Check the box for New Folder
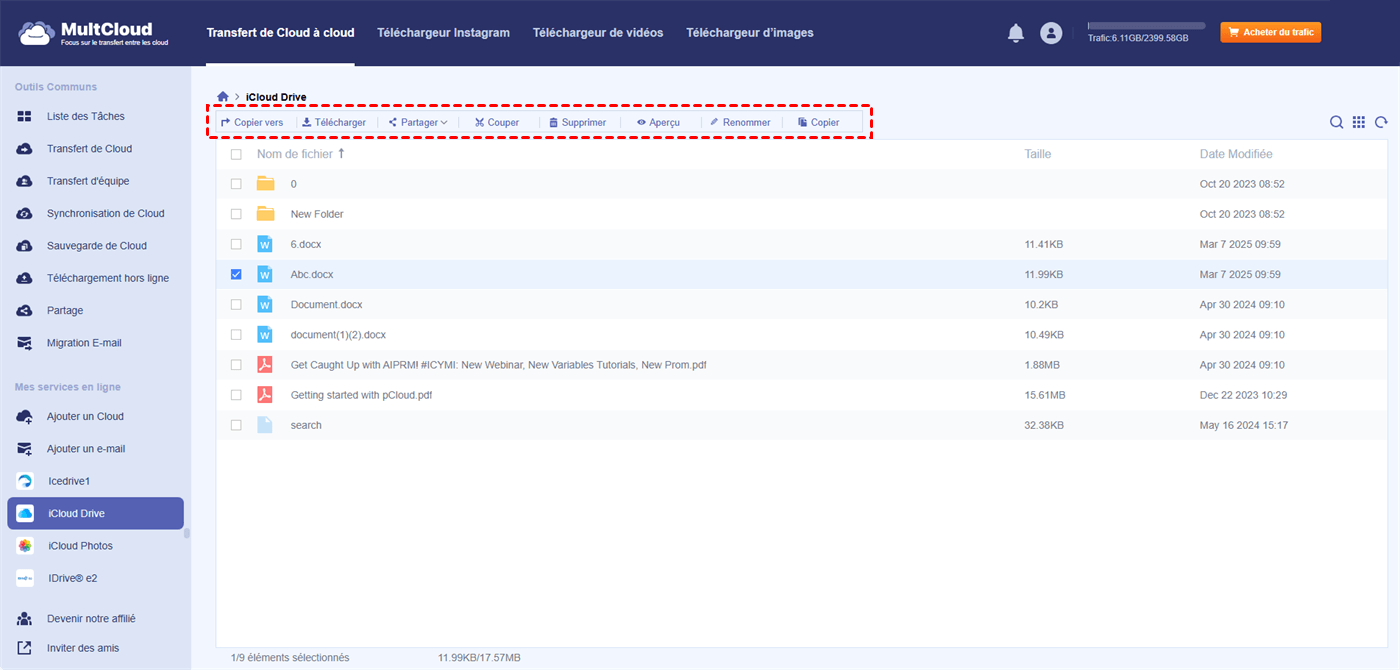The width and height of the screenshot is (1400, 670). (236, 214)
